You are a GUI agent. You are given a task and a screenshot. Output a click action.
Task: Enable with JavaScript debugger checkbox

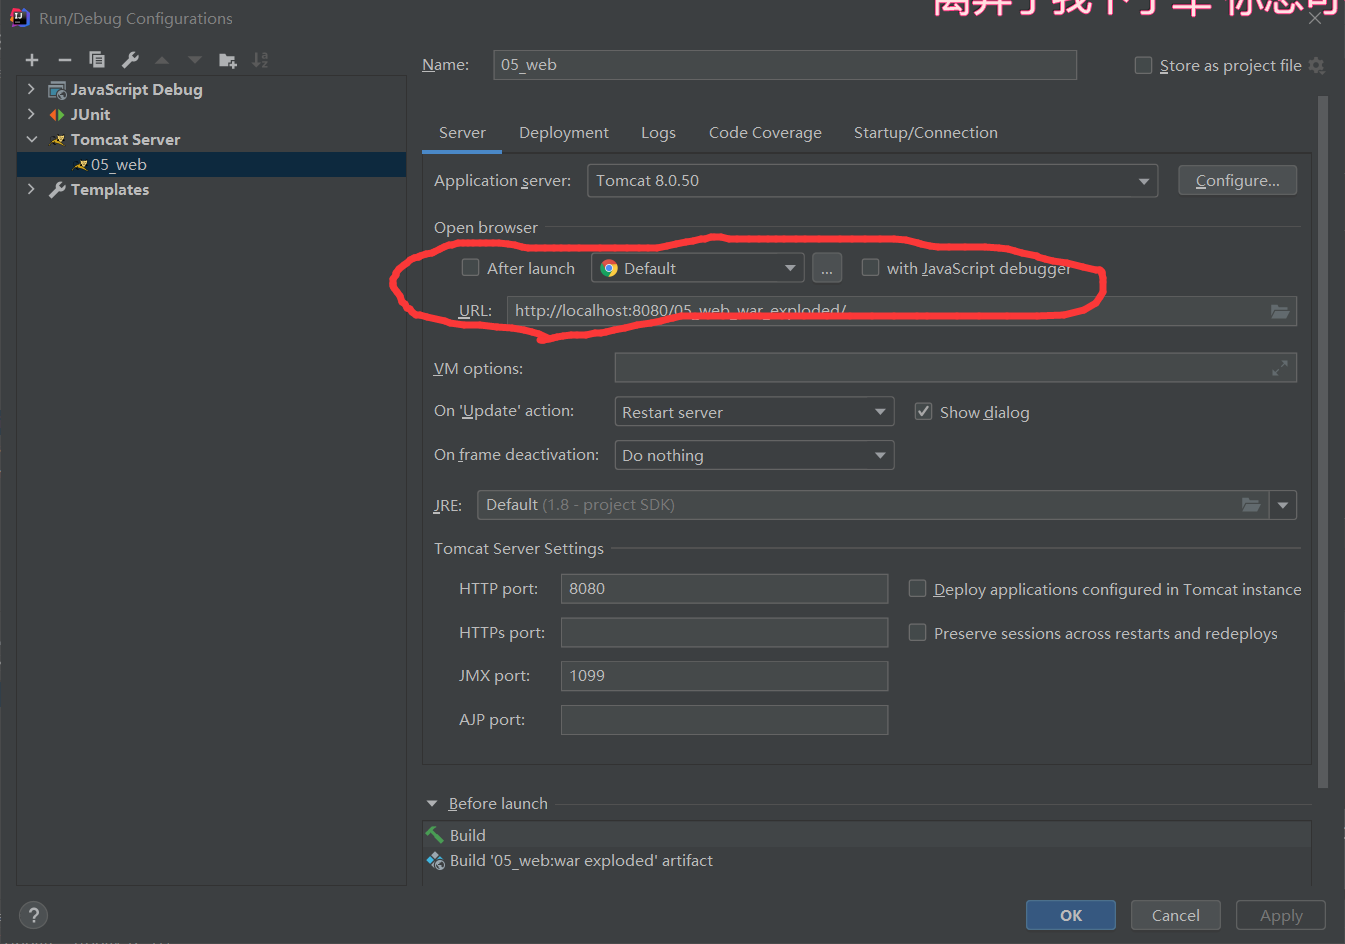(x=870, y=268)
